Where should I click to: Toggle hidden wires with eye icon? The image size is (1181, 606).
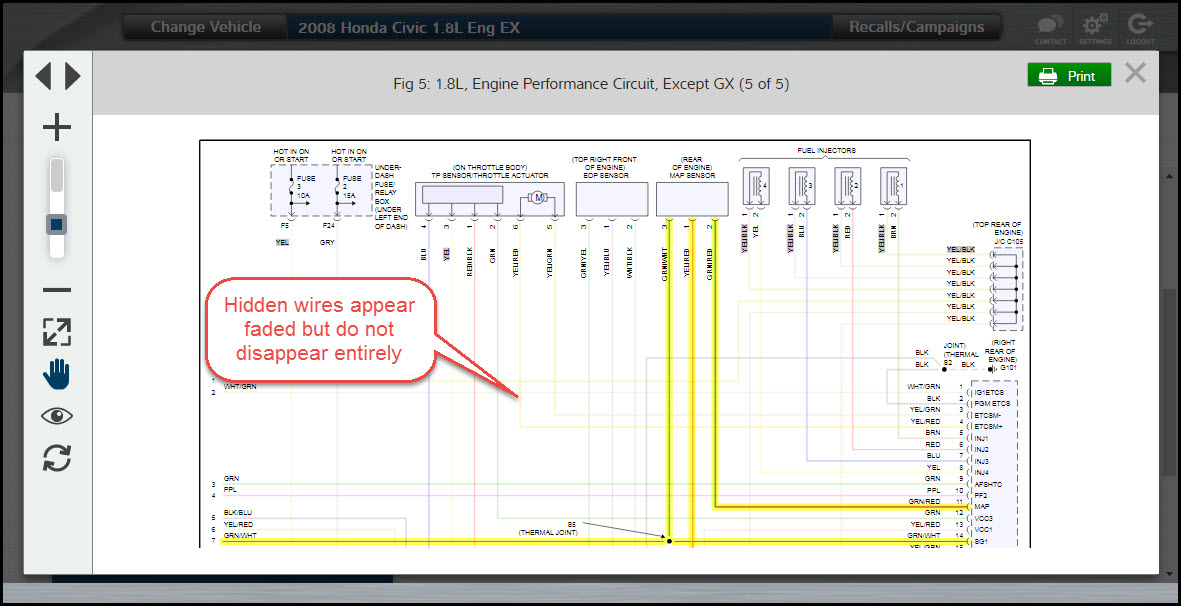click(x=57, y=416)
